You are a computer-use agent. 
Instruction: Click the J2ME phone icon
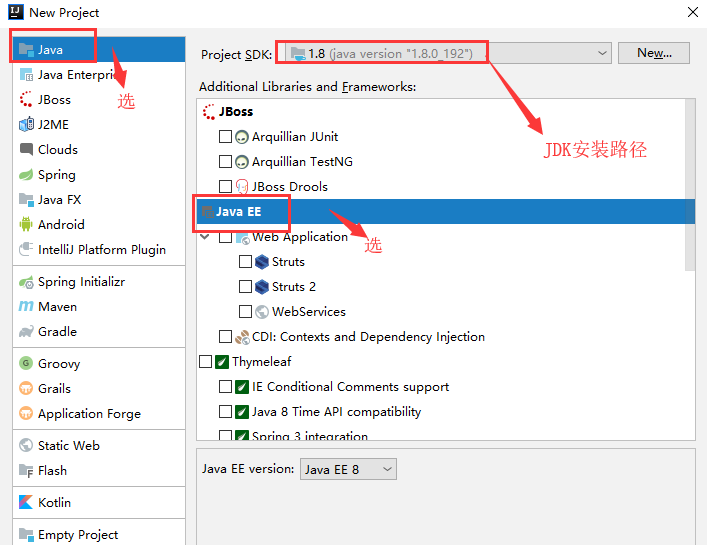tap(26, 124)
